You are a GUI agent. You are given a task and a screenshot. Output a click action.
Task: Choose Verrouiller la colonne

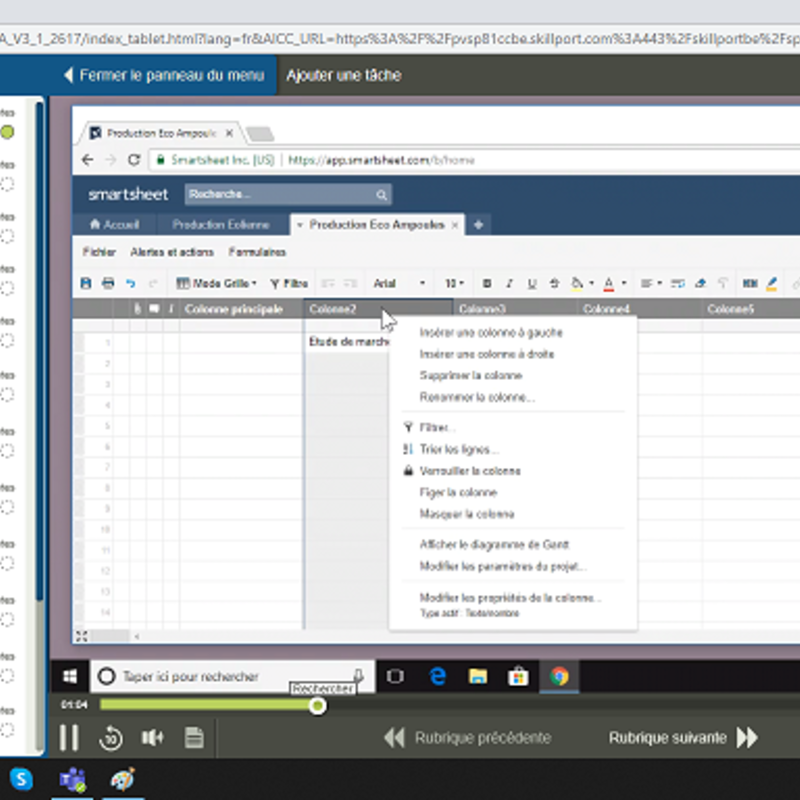[x=470, y=471]
